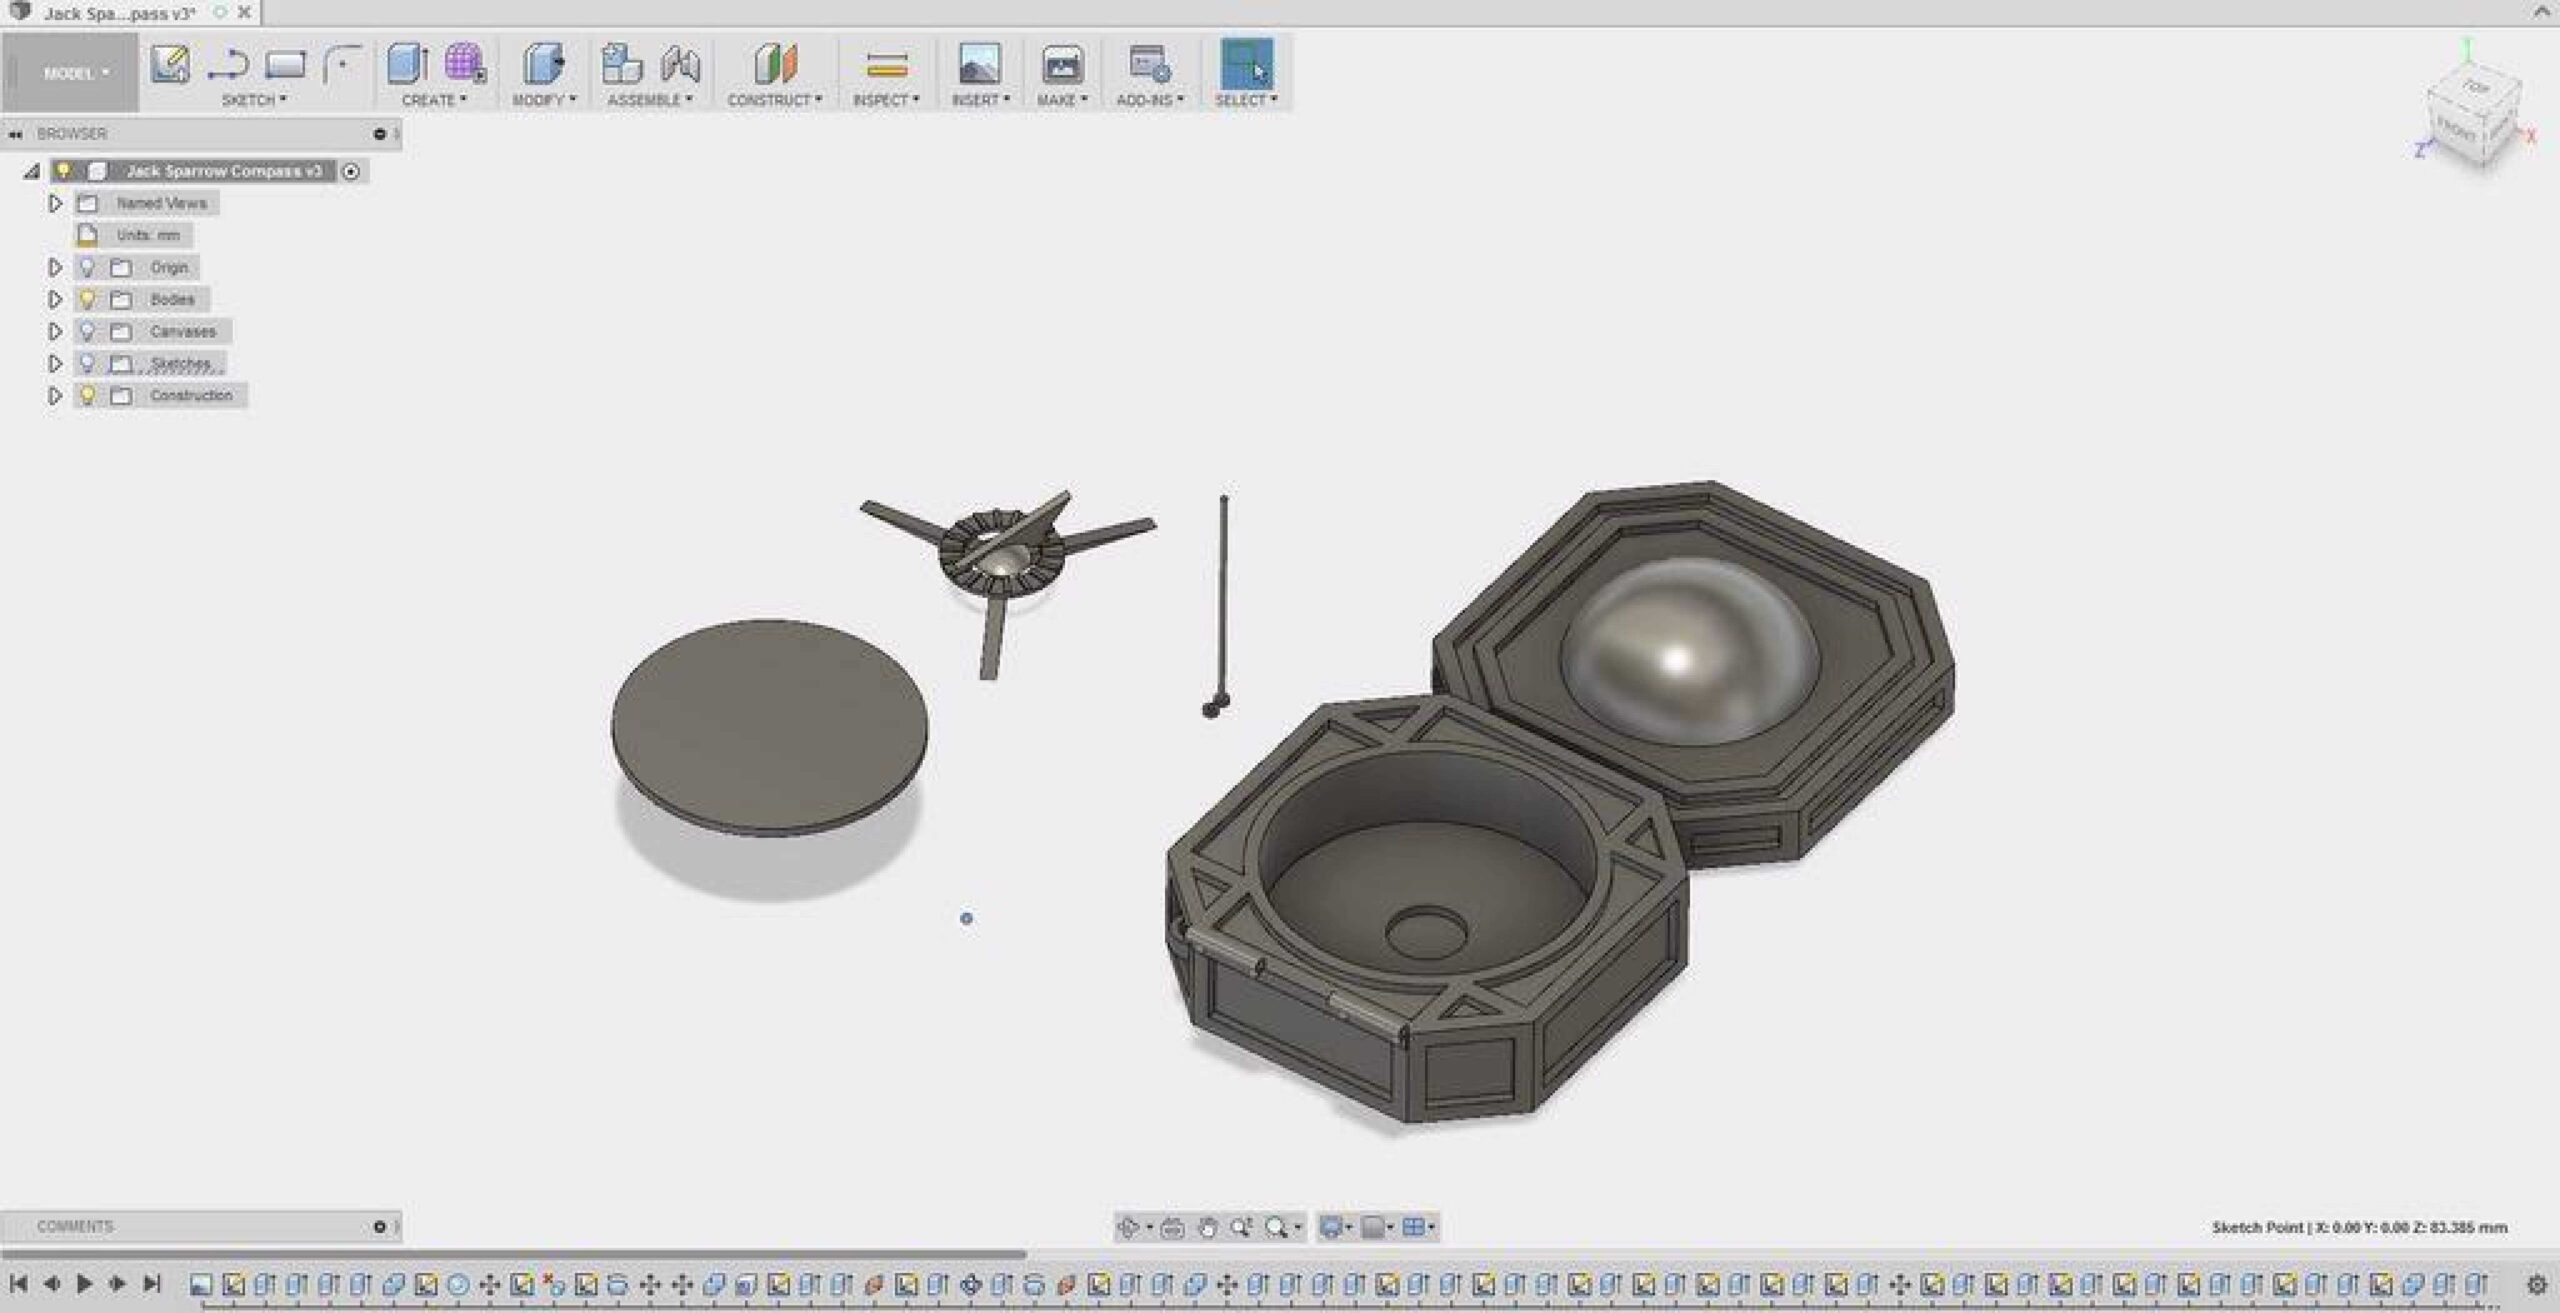Click the timeline horizontal scrollbar
The image size is (2560, 1313).
point(514,1253)
